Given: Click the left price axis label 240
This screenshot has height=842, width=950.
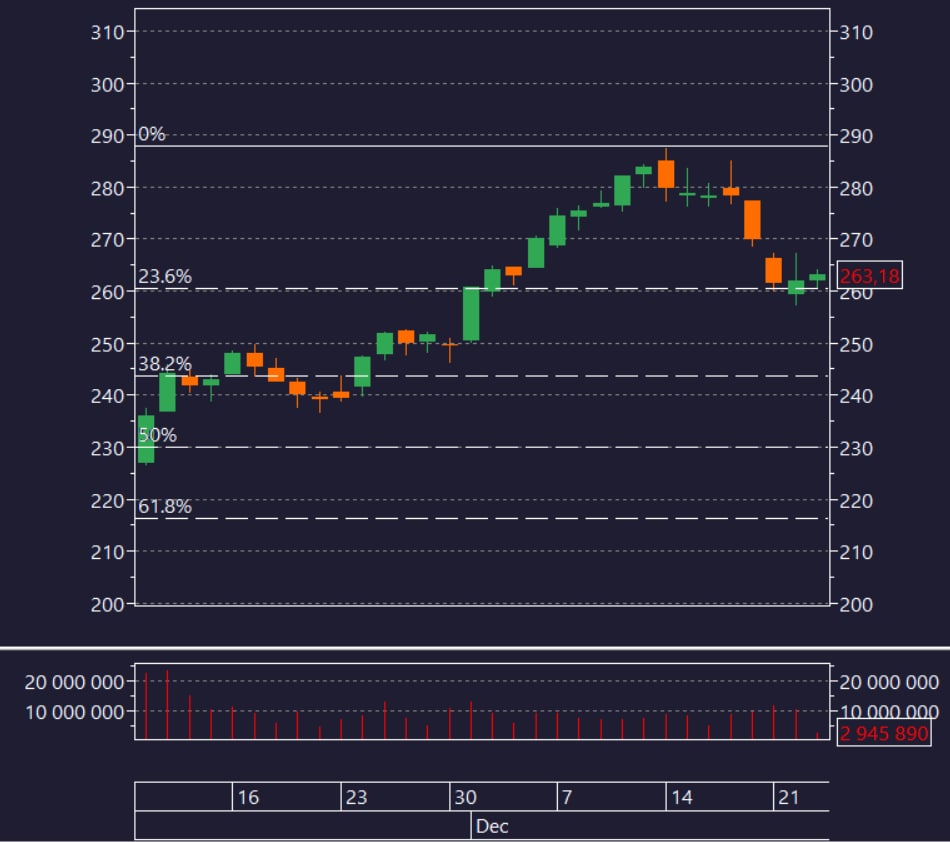Looking at the screenshot, I should click(x=107, y=396).
